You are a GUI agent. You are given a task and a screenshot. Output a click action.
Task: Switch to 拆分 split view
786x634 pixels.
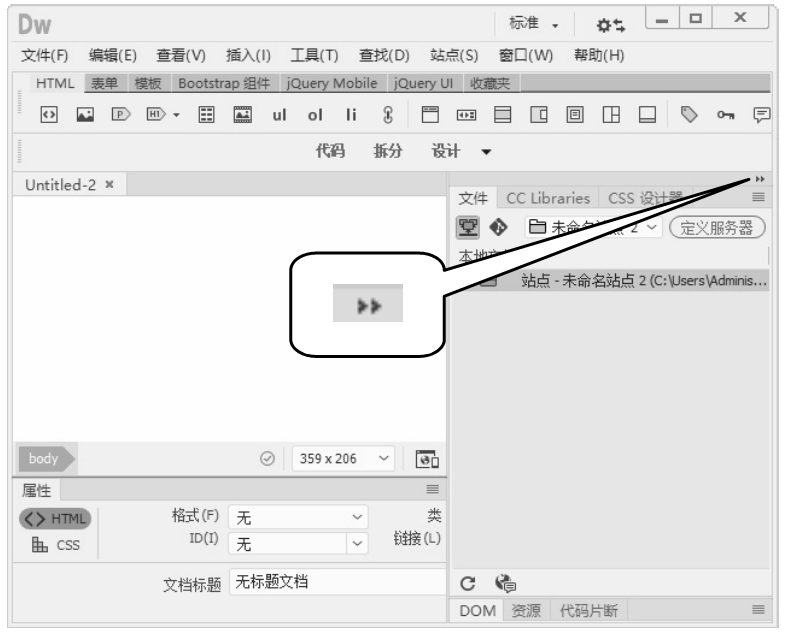pos(388,150)
